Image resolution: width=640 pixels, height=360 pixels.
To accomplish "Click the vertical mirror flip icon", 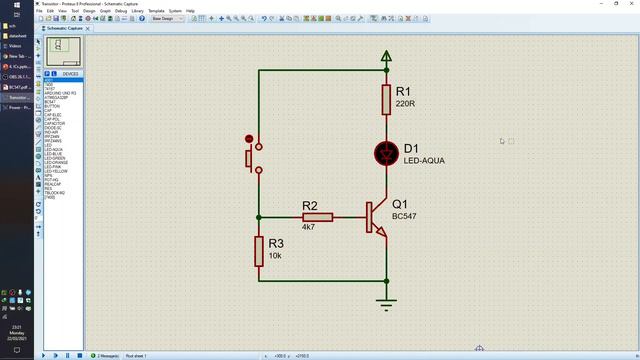I will 38,234.
